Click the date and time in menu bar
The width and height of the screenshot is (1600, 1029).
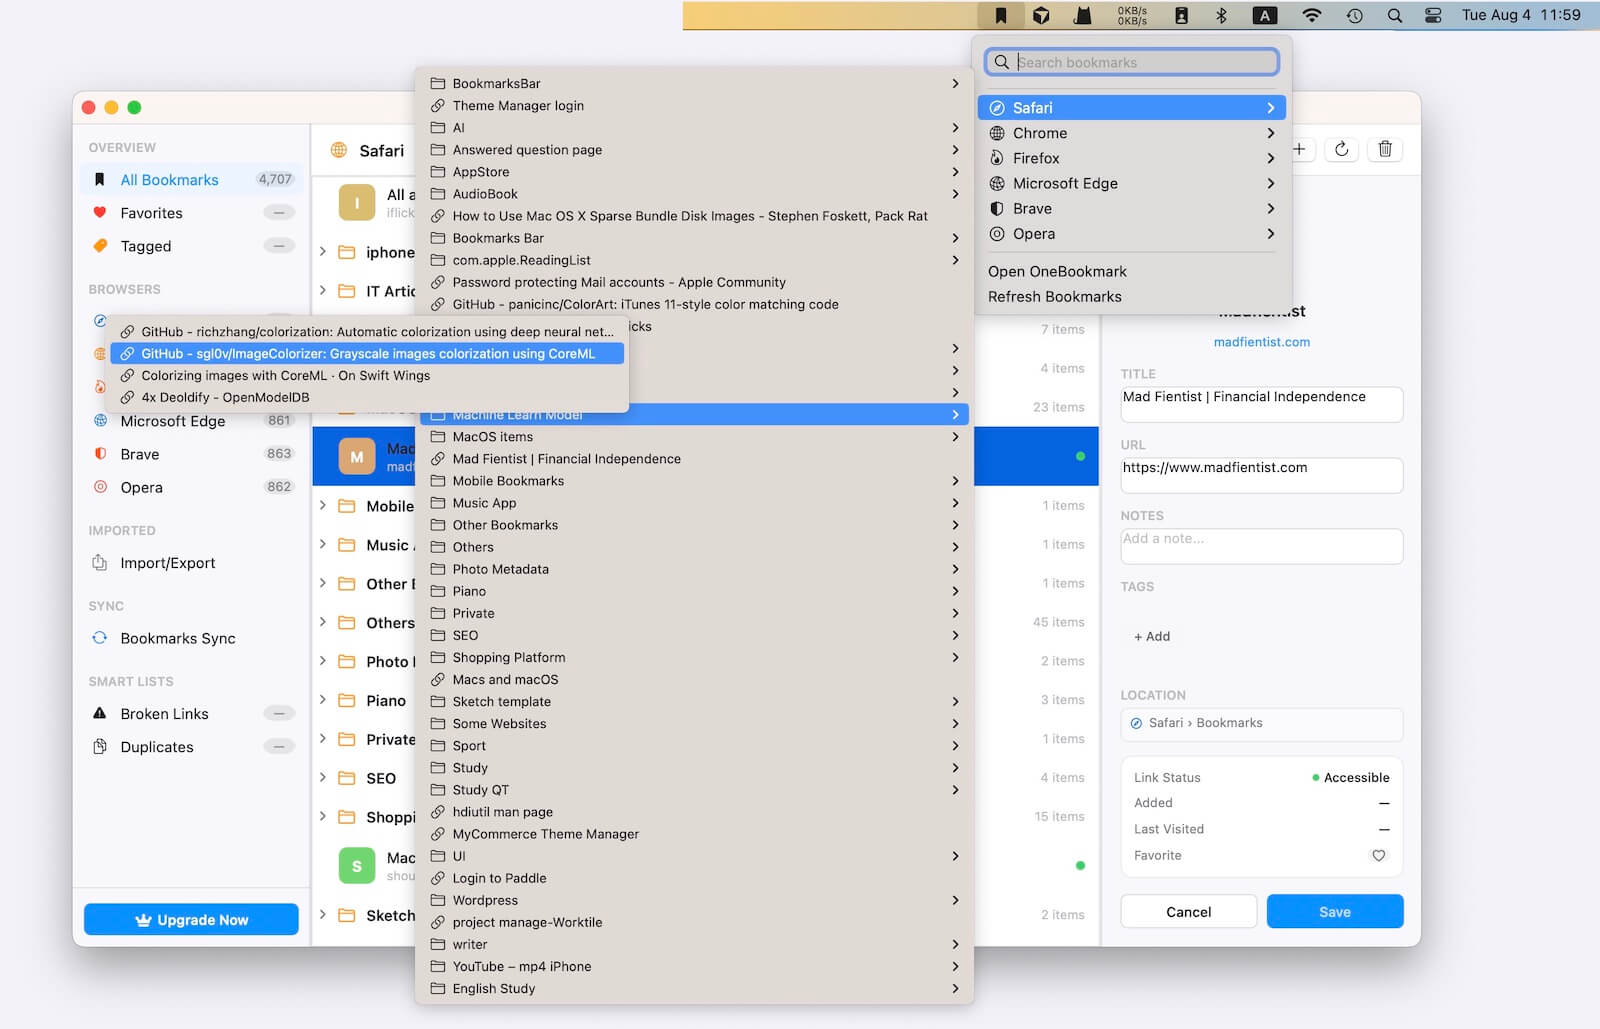[x=1520, y=15]
